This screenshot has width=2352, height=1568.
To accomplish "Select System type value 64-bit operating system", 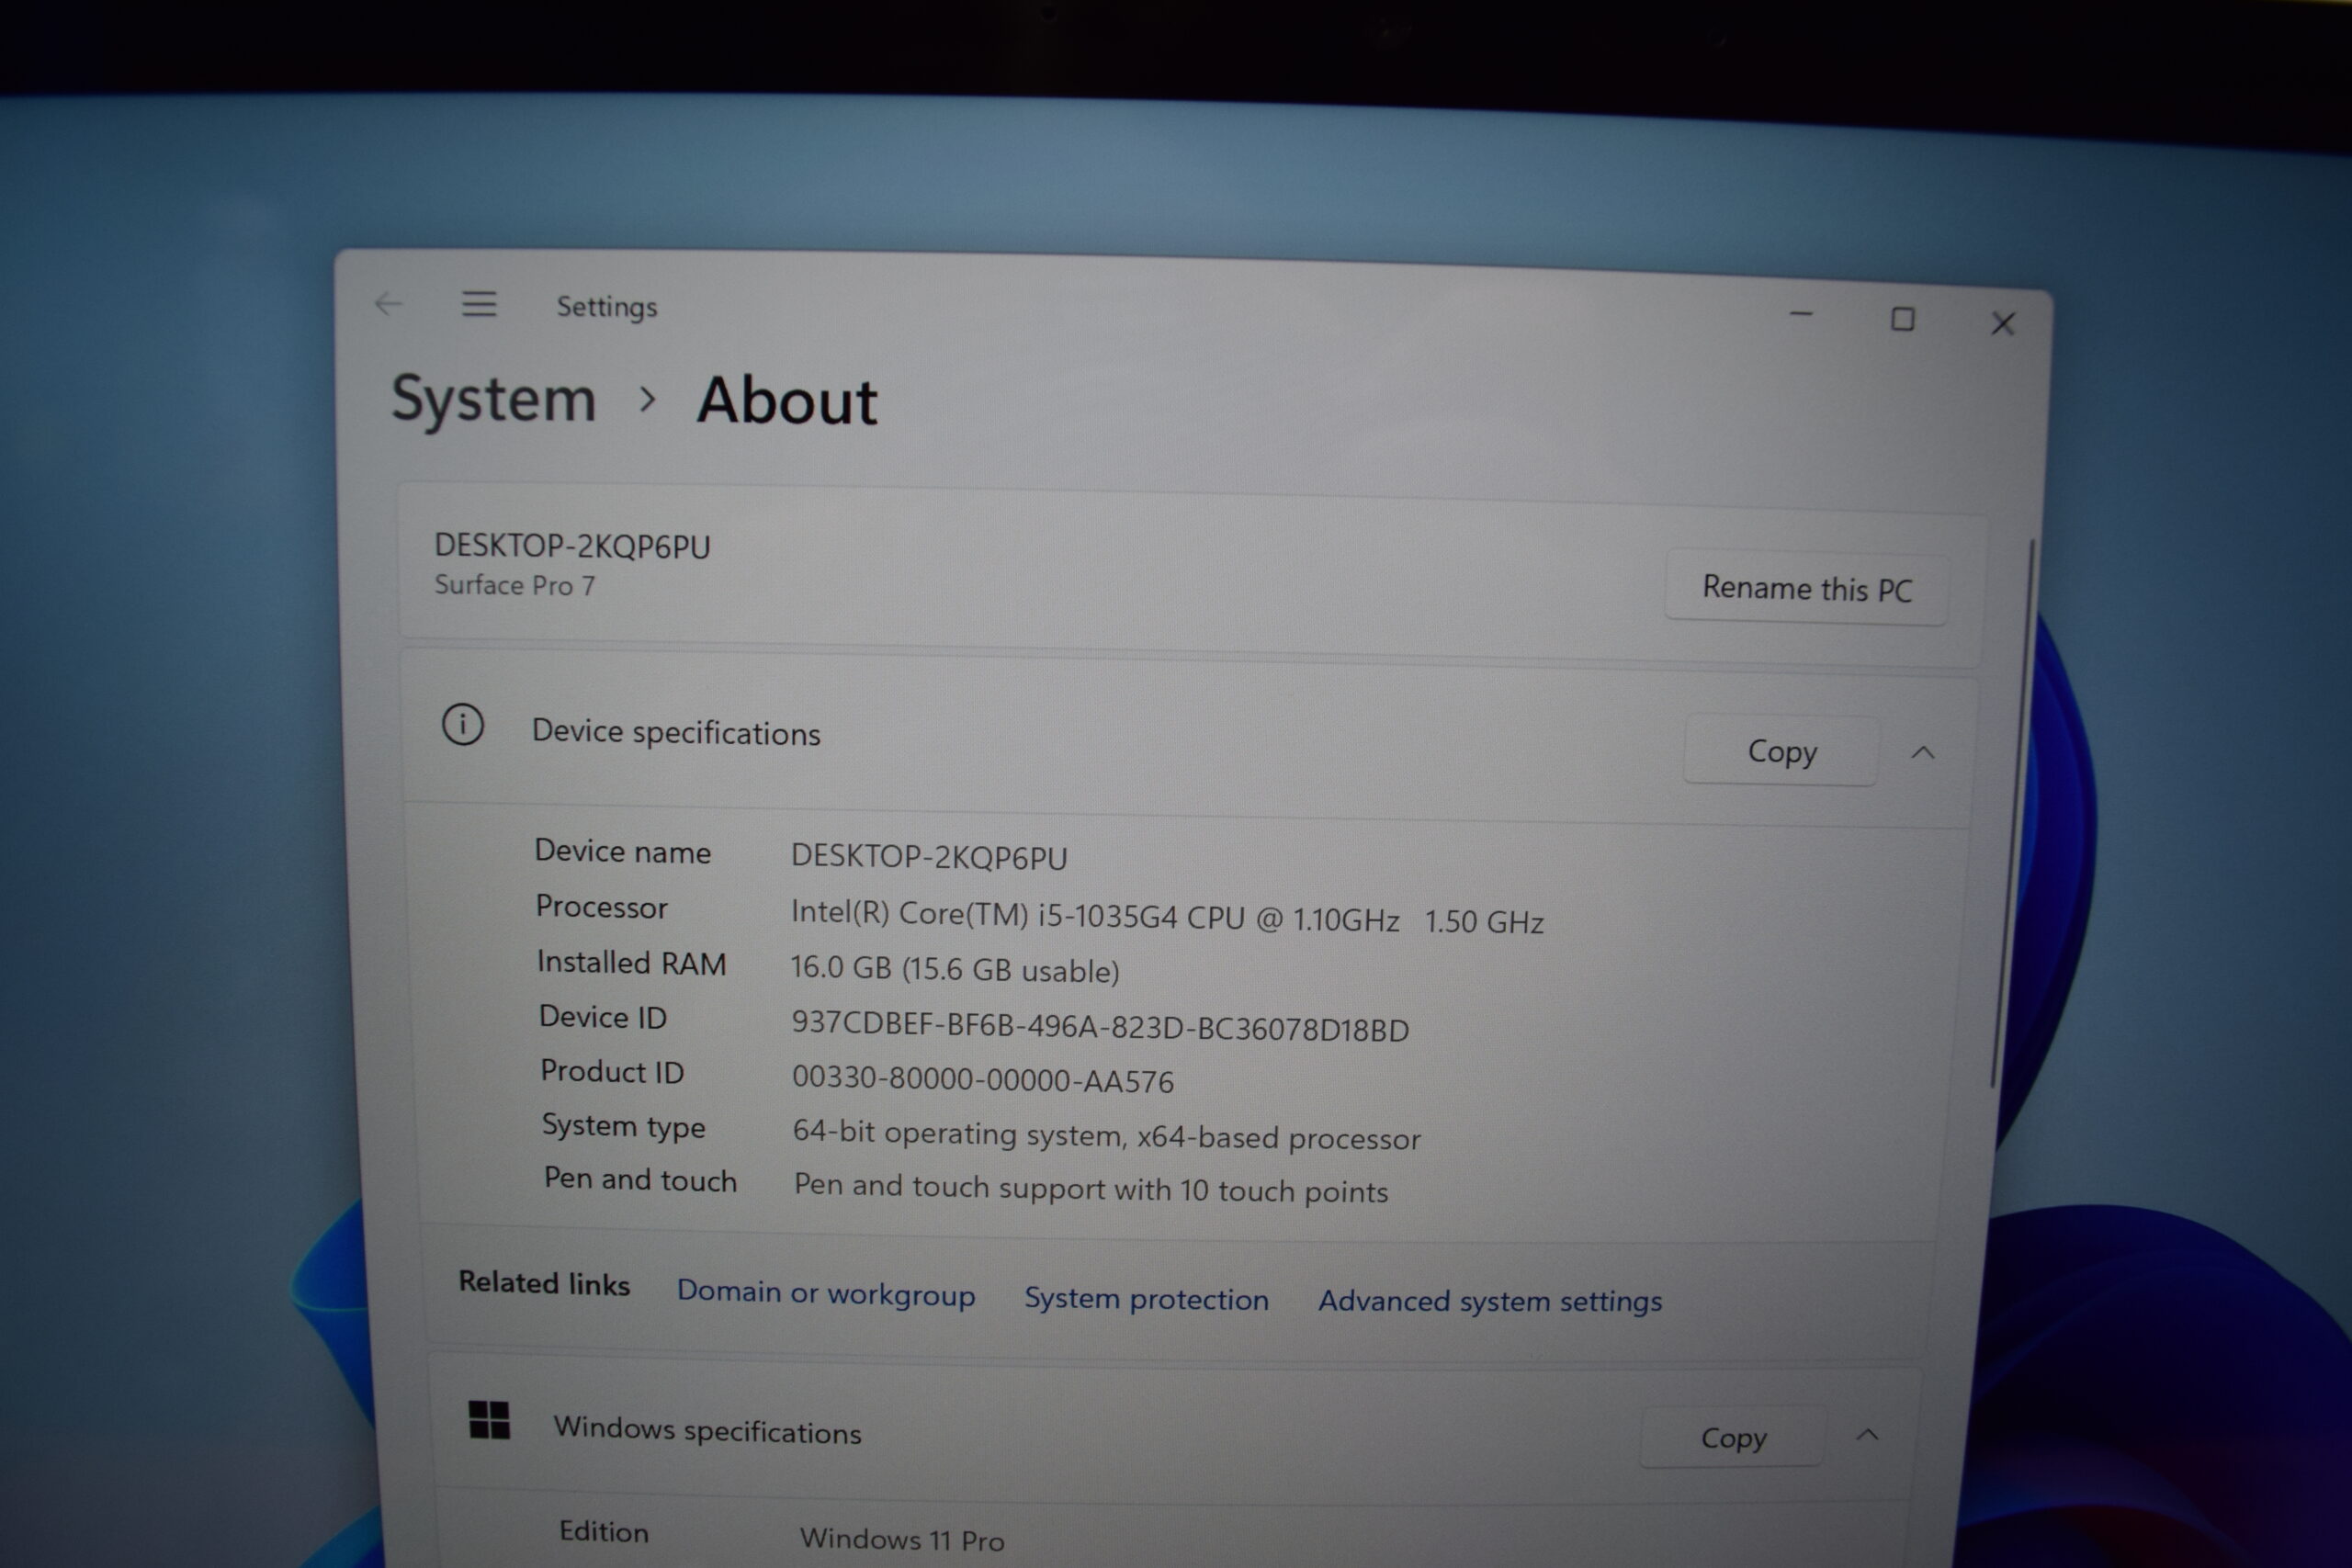I will tap(1106, 1136).
